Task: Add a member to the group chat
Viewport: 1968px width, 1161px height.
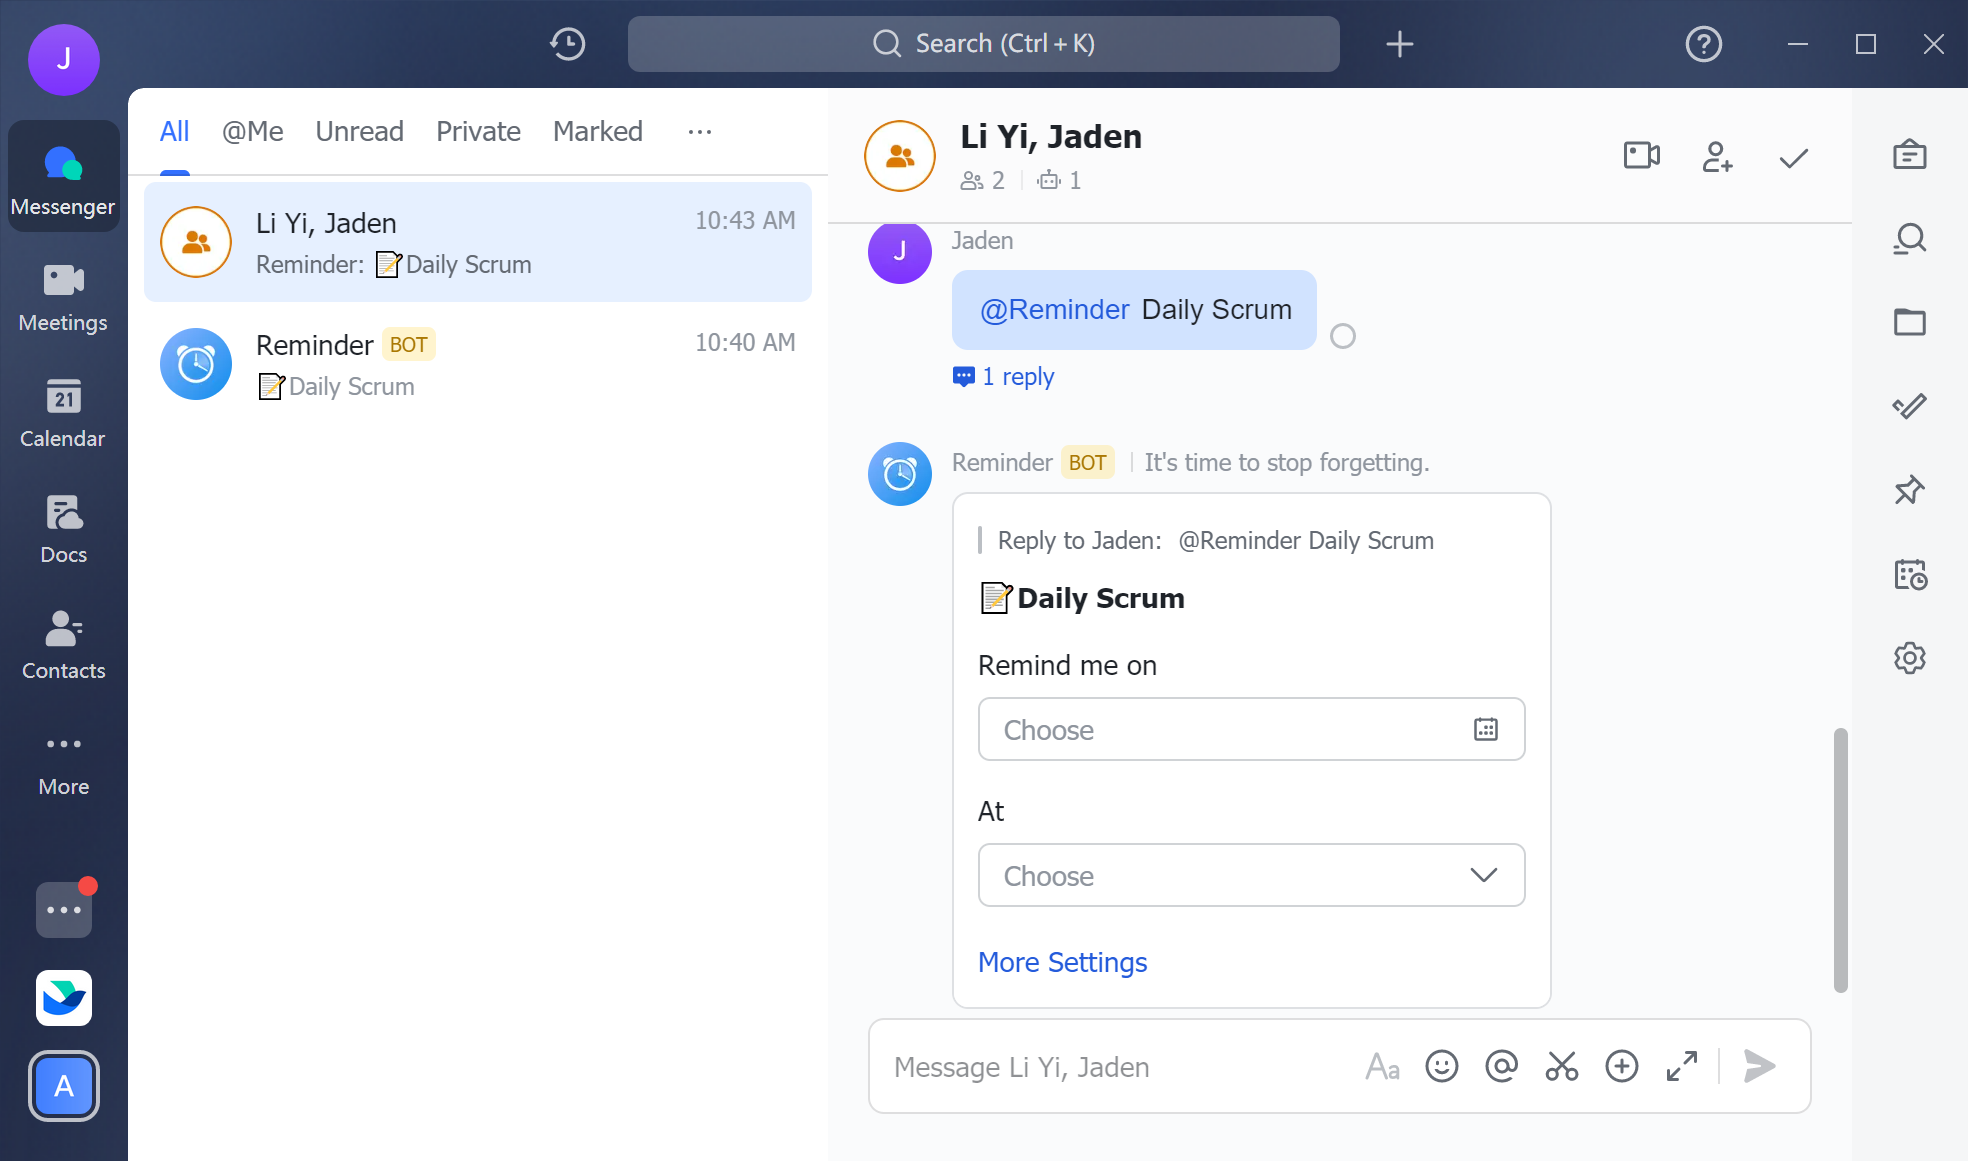Action: click(1716, 157)
